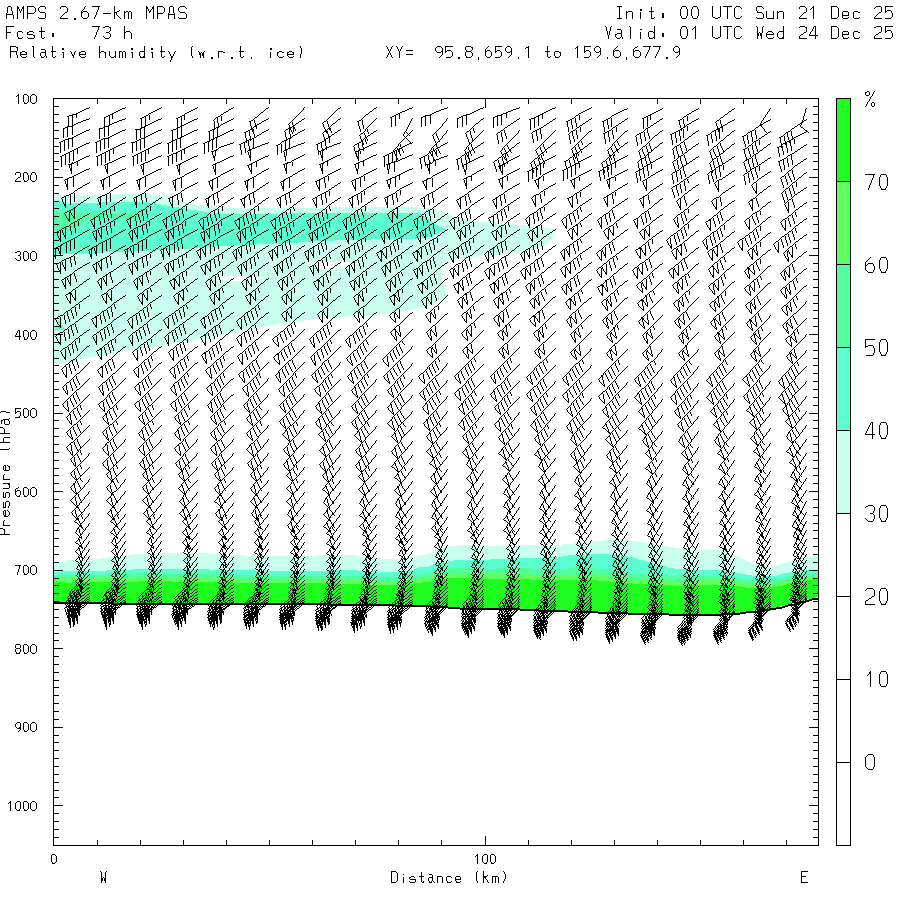Image resolution: width=900 pixels, height=900 pixels.
Task: Click the colorbar segment between 60 and 70
Action: [x=843, y=223]
